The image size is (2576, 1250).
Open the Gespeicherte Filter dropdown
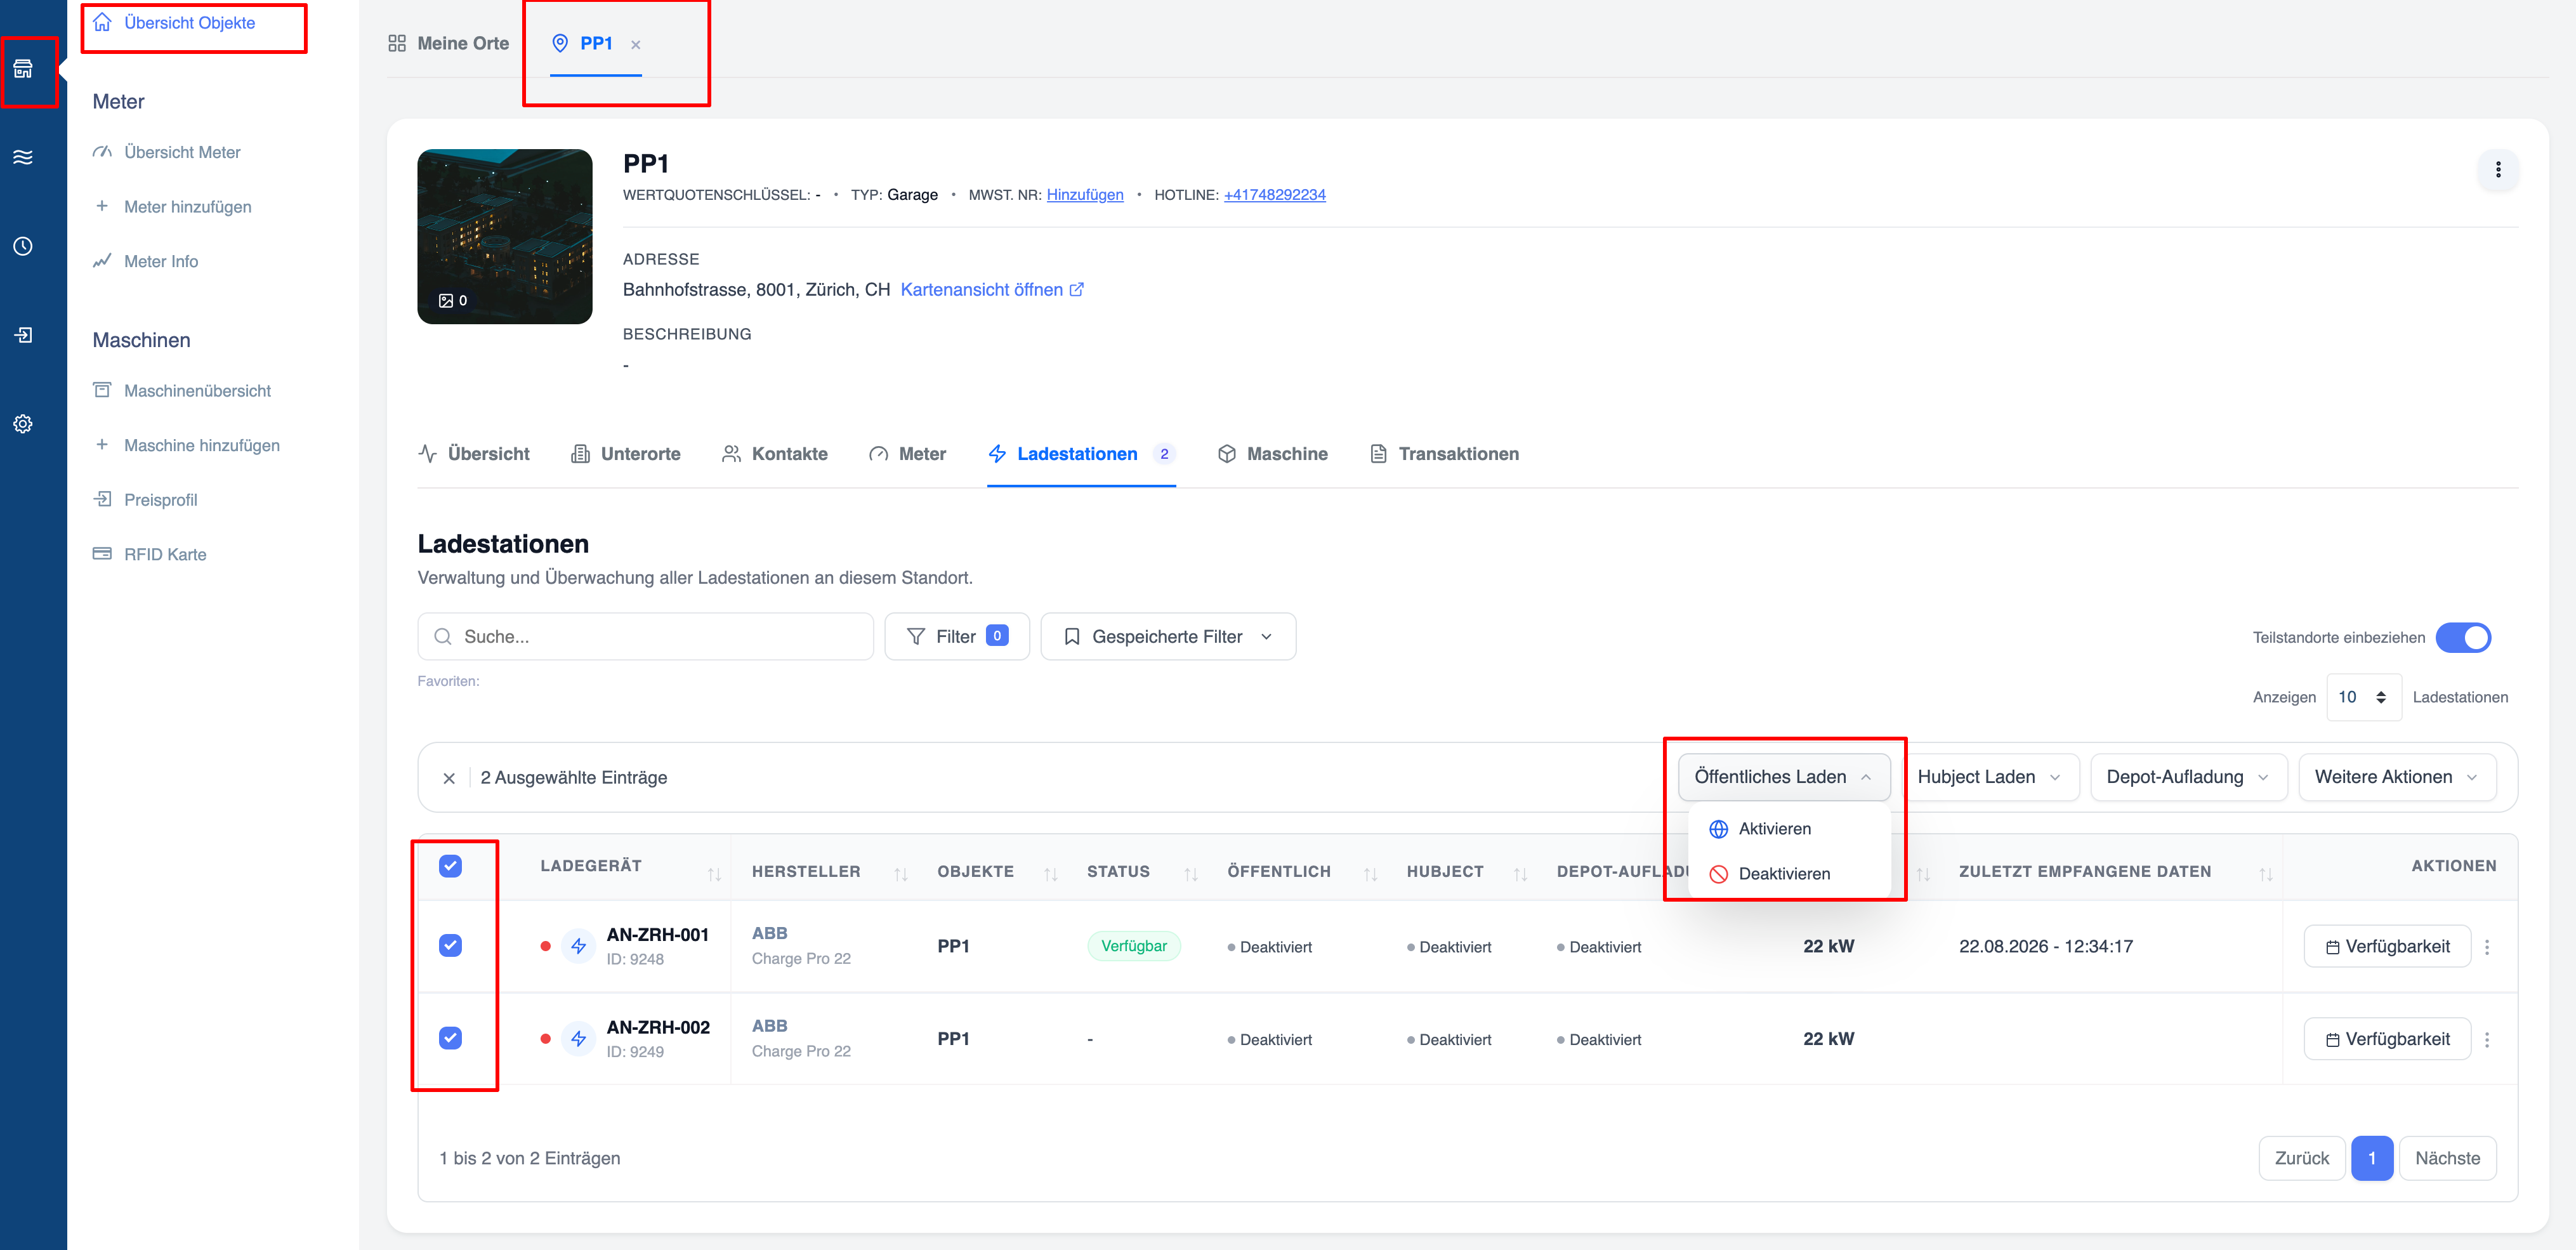click(x=1167, y=637)
